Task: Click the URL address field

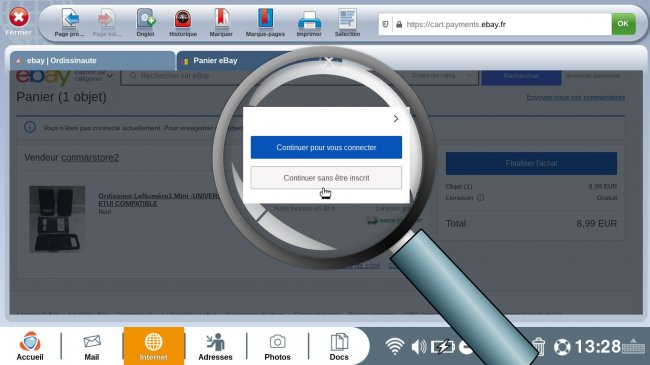Action: click(495, 24)
